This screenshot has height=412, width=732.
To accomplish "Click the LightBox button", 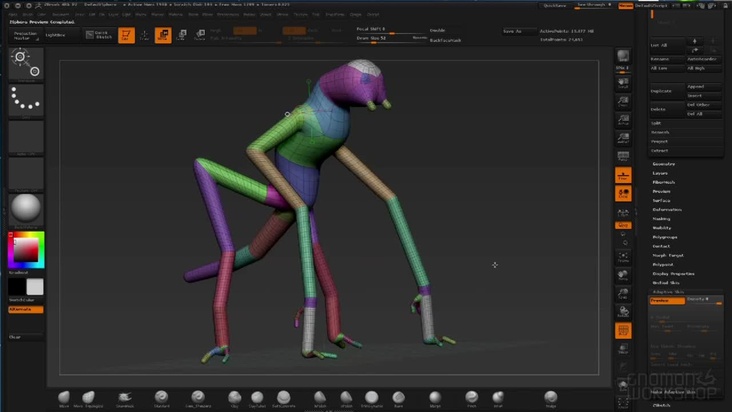I will (61, 35).
